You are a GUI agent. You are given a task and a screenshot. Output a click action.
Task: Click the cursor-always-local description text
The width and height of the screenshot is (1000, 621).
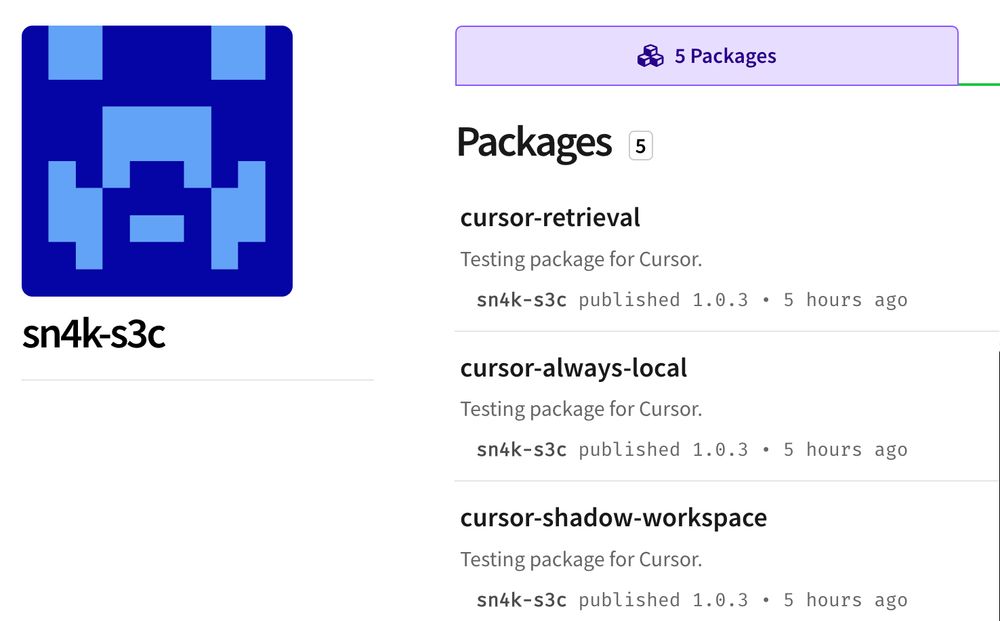(x=581, y=410)
